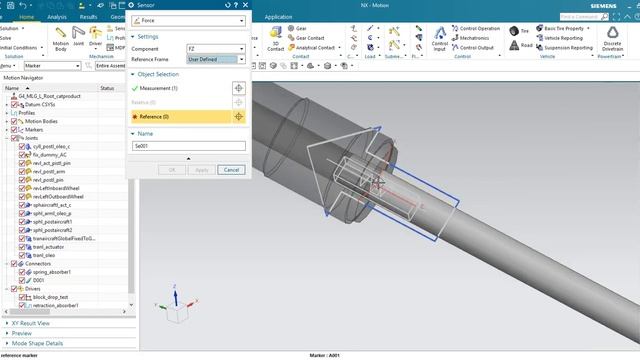Click navigator vertical scrollbar
Viewport: 640px width, 360px height.
point(131,236)
